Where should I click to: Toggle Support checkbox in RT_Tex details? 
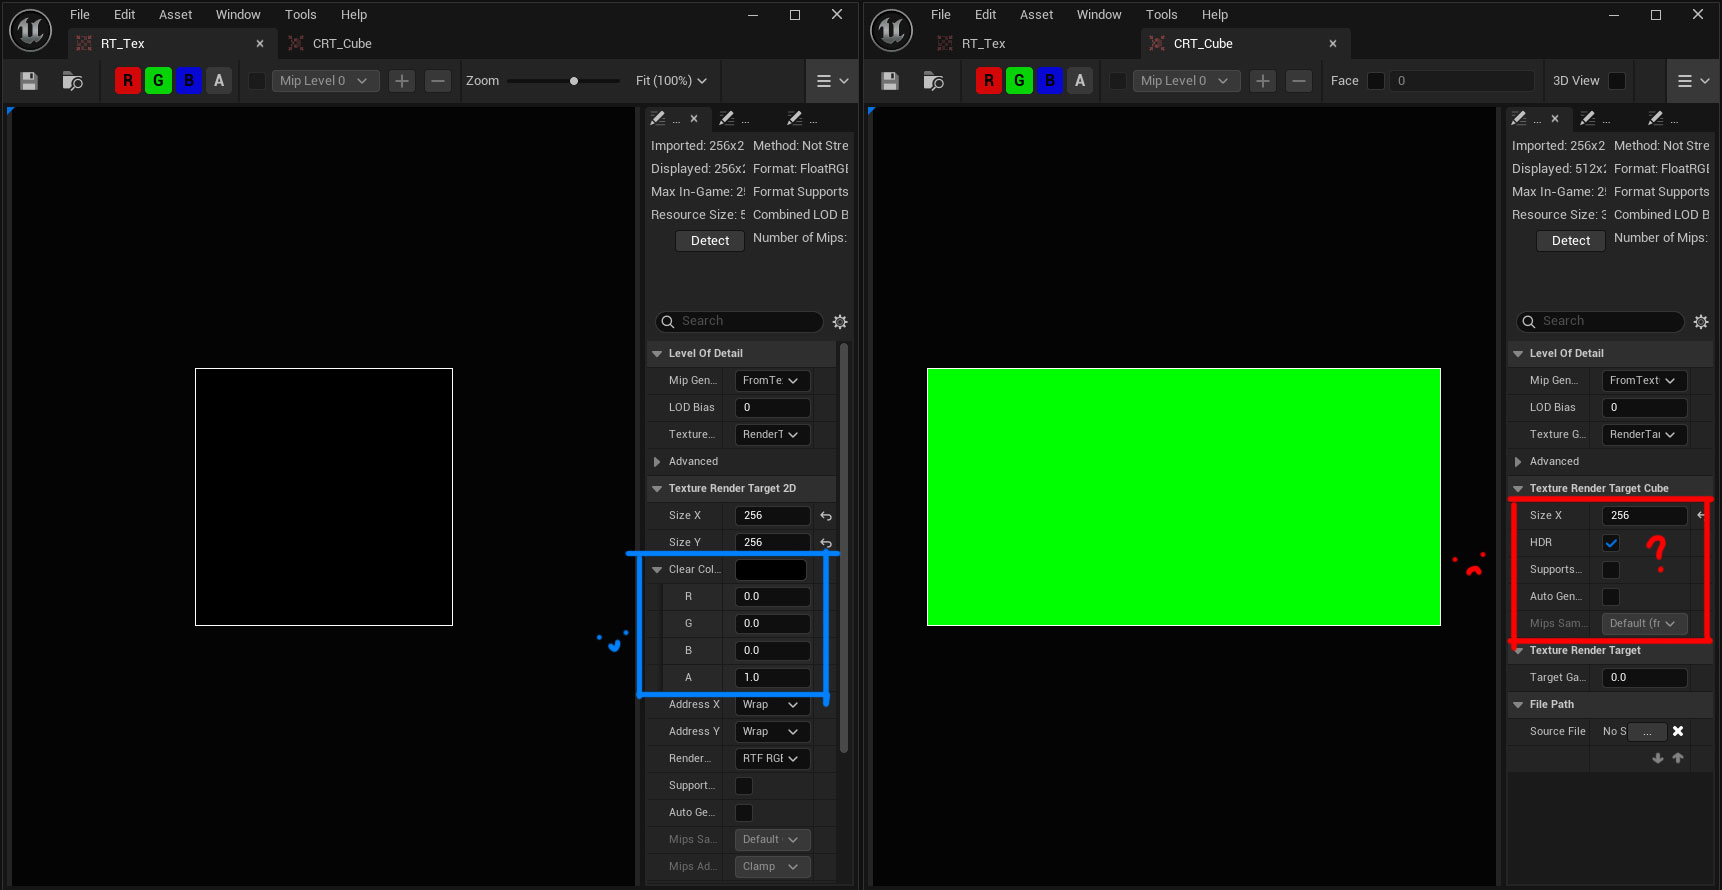744,786
